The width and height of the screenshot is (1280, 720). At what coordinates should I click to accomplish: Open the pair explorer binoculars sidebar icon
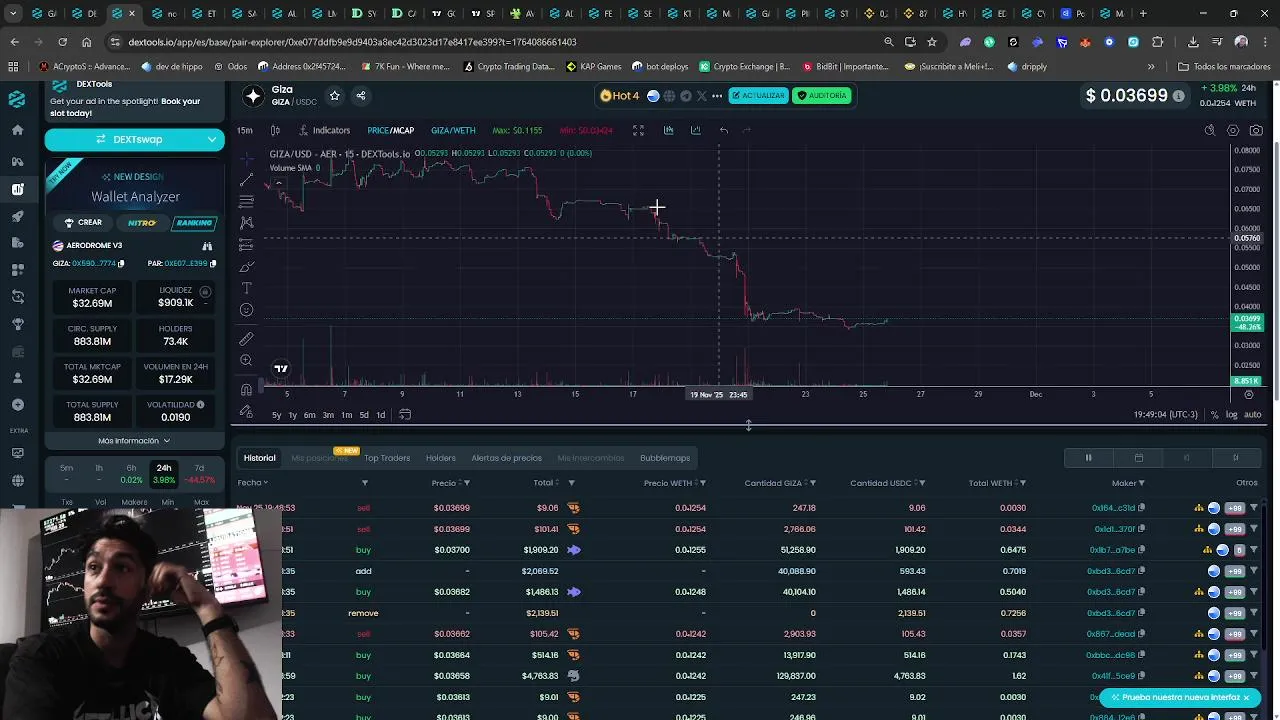[17, 161]
